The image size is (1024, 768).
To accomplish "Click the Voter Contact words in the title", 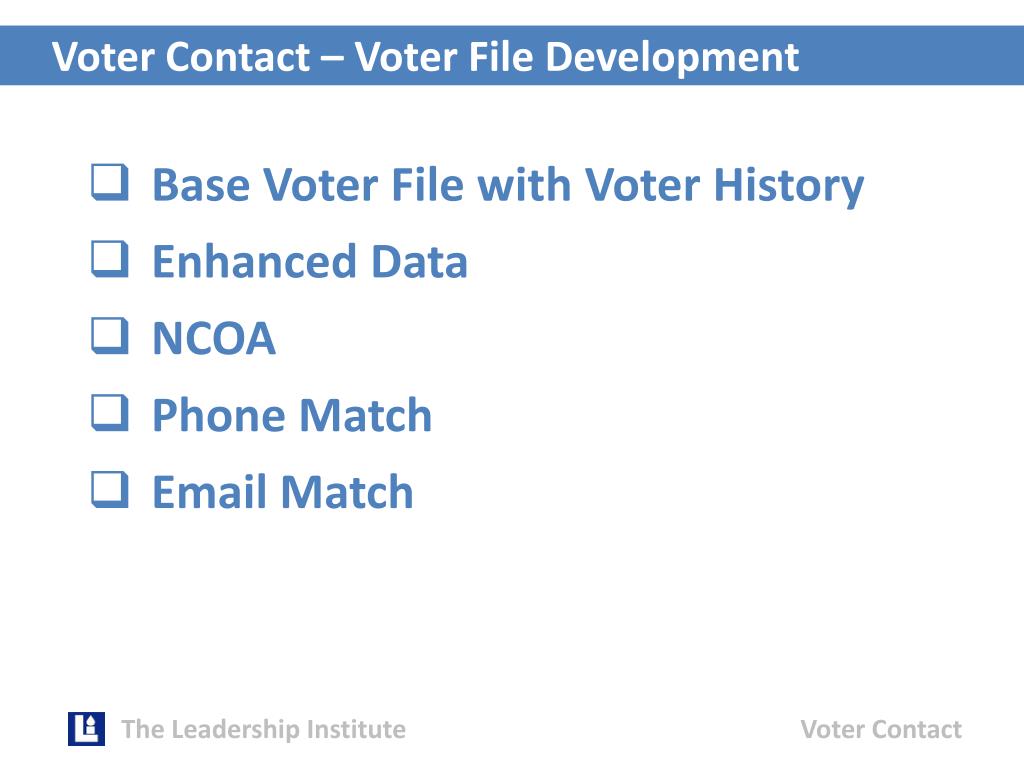I will tap(181, 57).
